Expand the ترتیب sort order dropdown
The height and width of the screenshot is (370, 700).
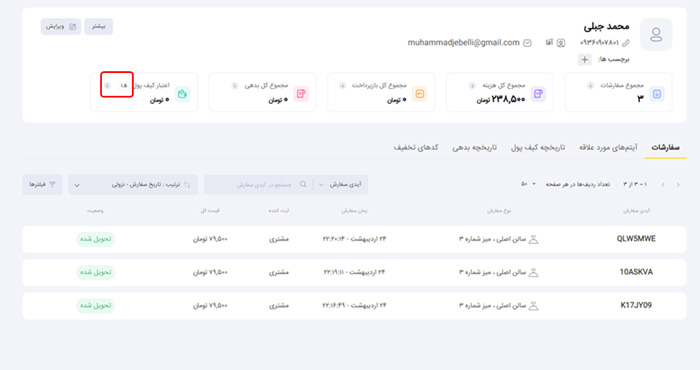(x=133, y=185)
